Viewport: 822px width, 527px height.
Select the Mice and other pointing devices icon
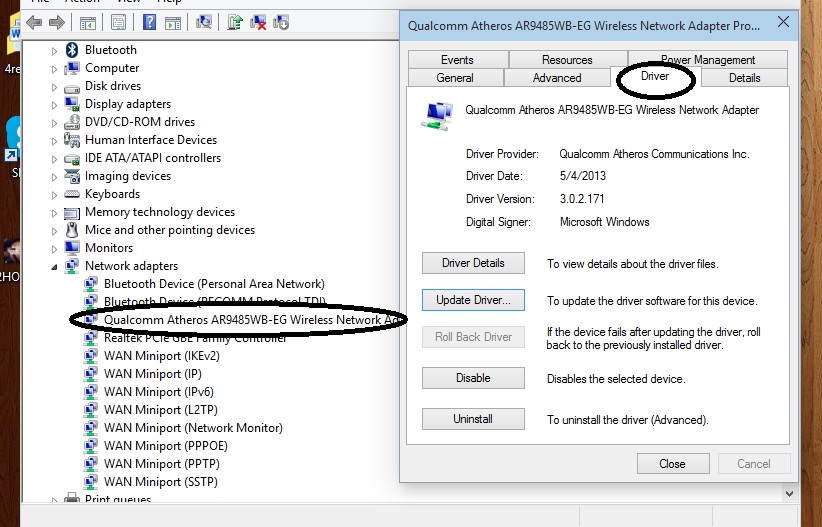72,230
